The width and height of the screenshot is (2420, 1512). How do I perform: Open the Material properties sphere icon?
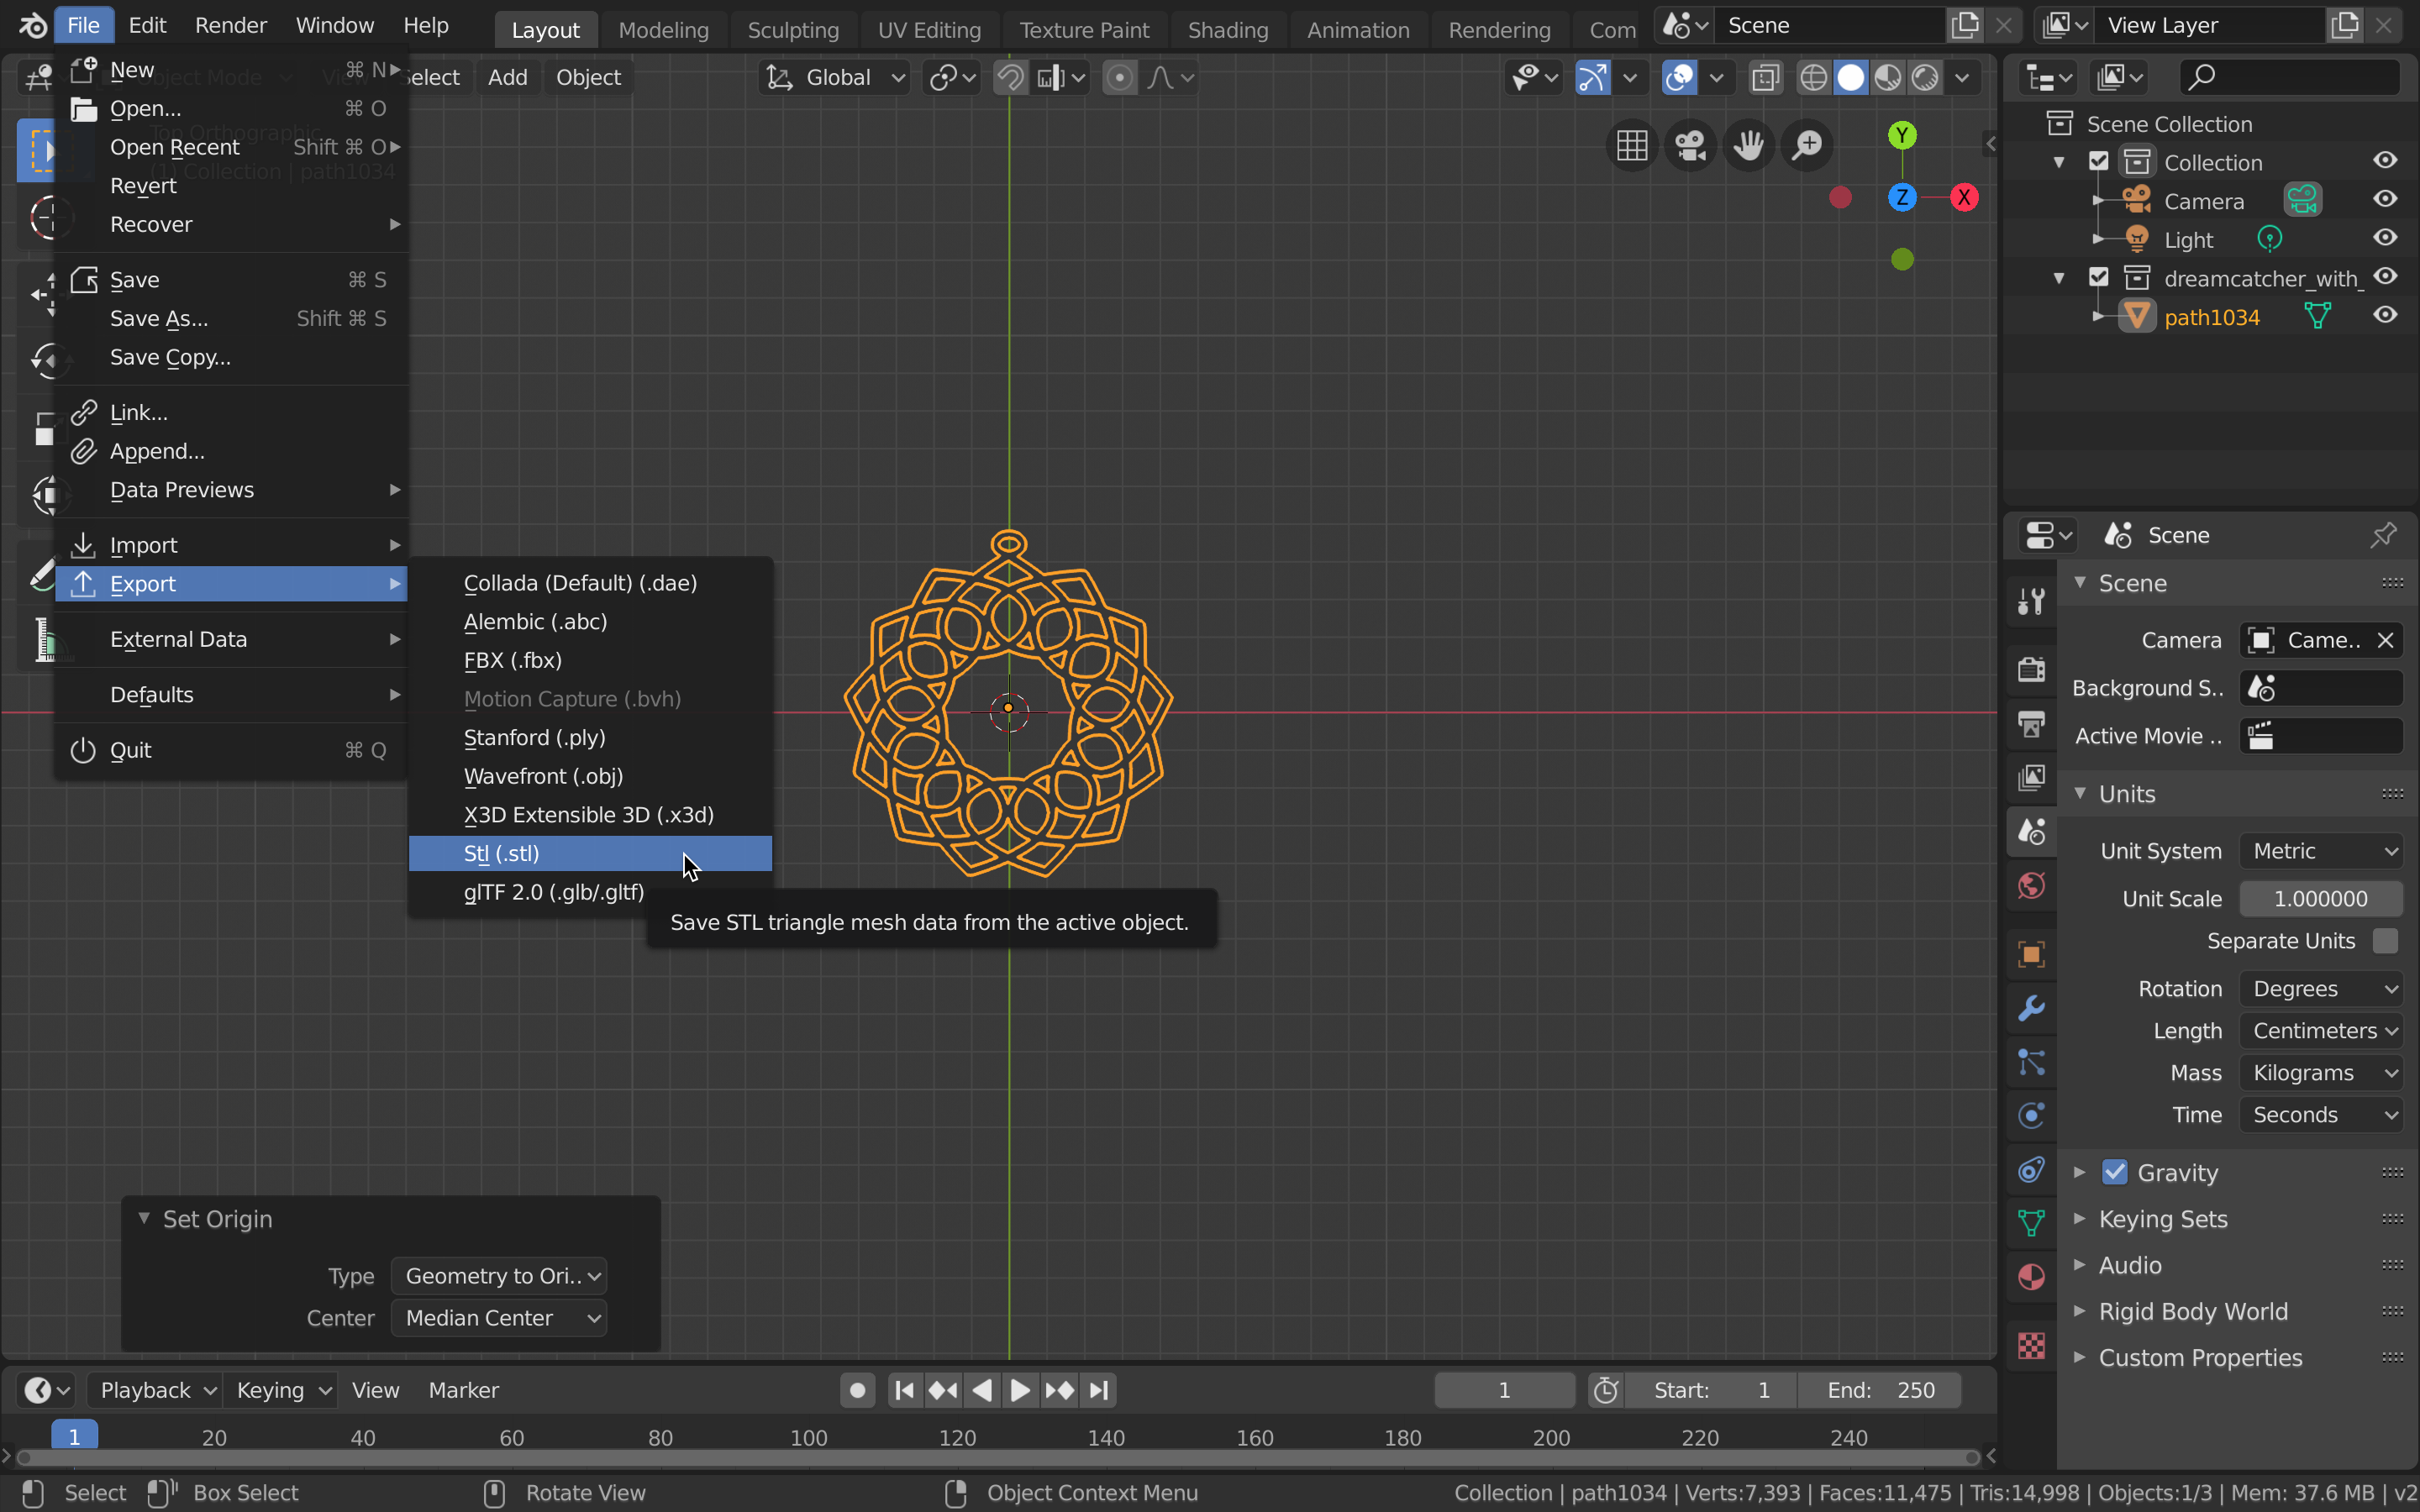(2031, 1277)
